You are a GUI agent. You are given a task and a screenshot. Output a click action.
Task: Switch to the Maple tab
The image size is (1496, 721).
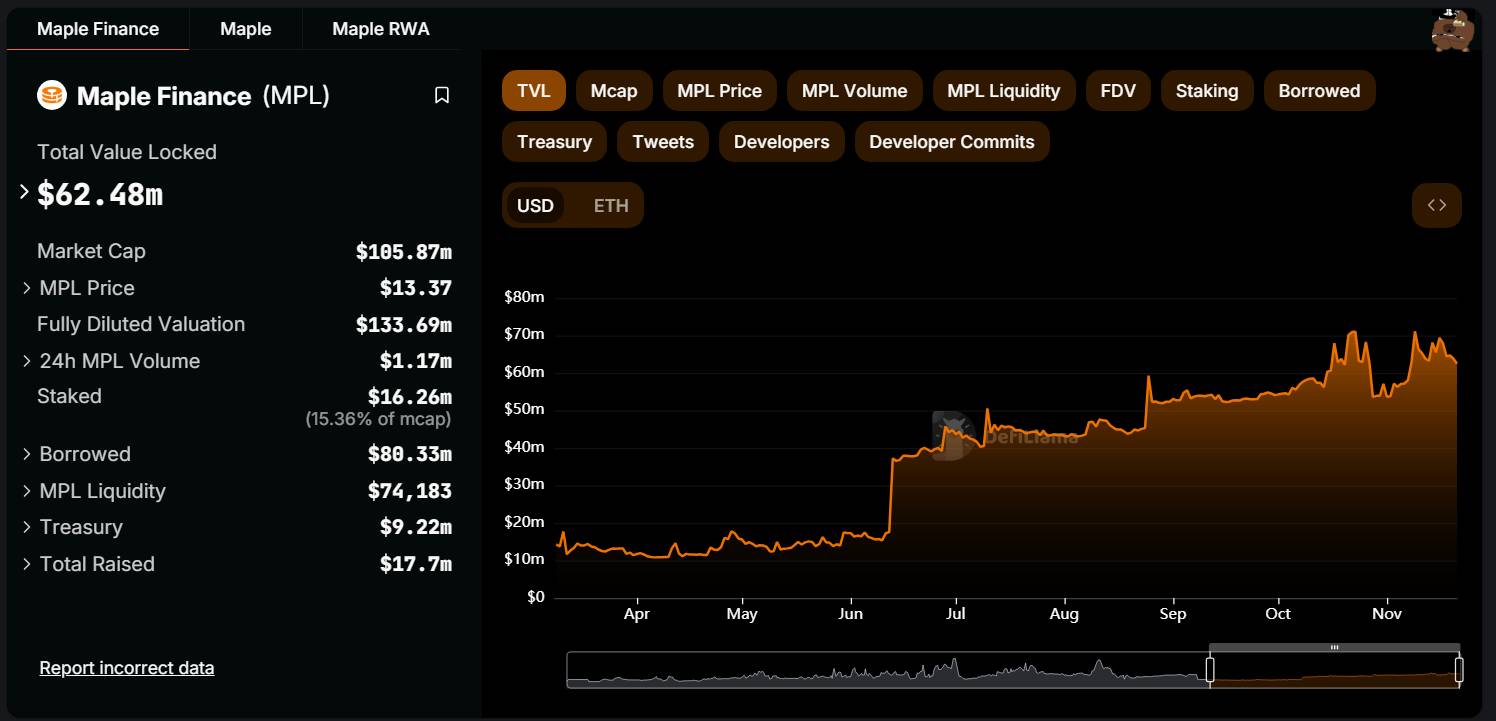point(246,29)
